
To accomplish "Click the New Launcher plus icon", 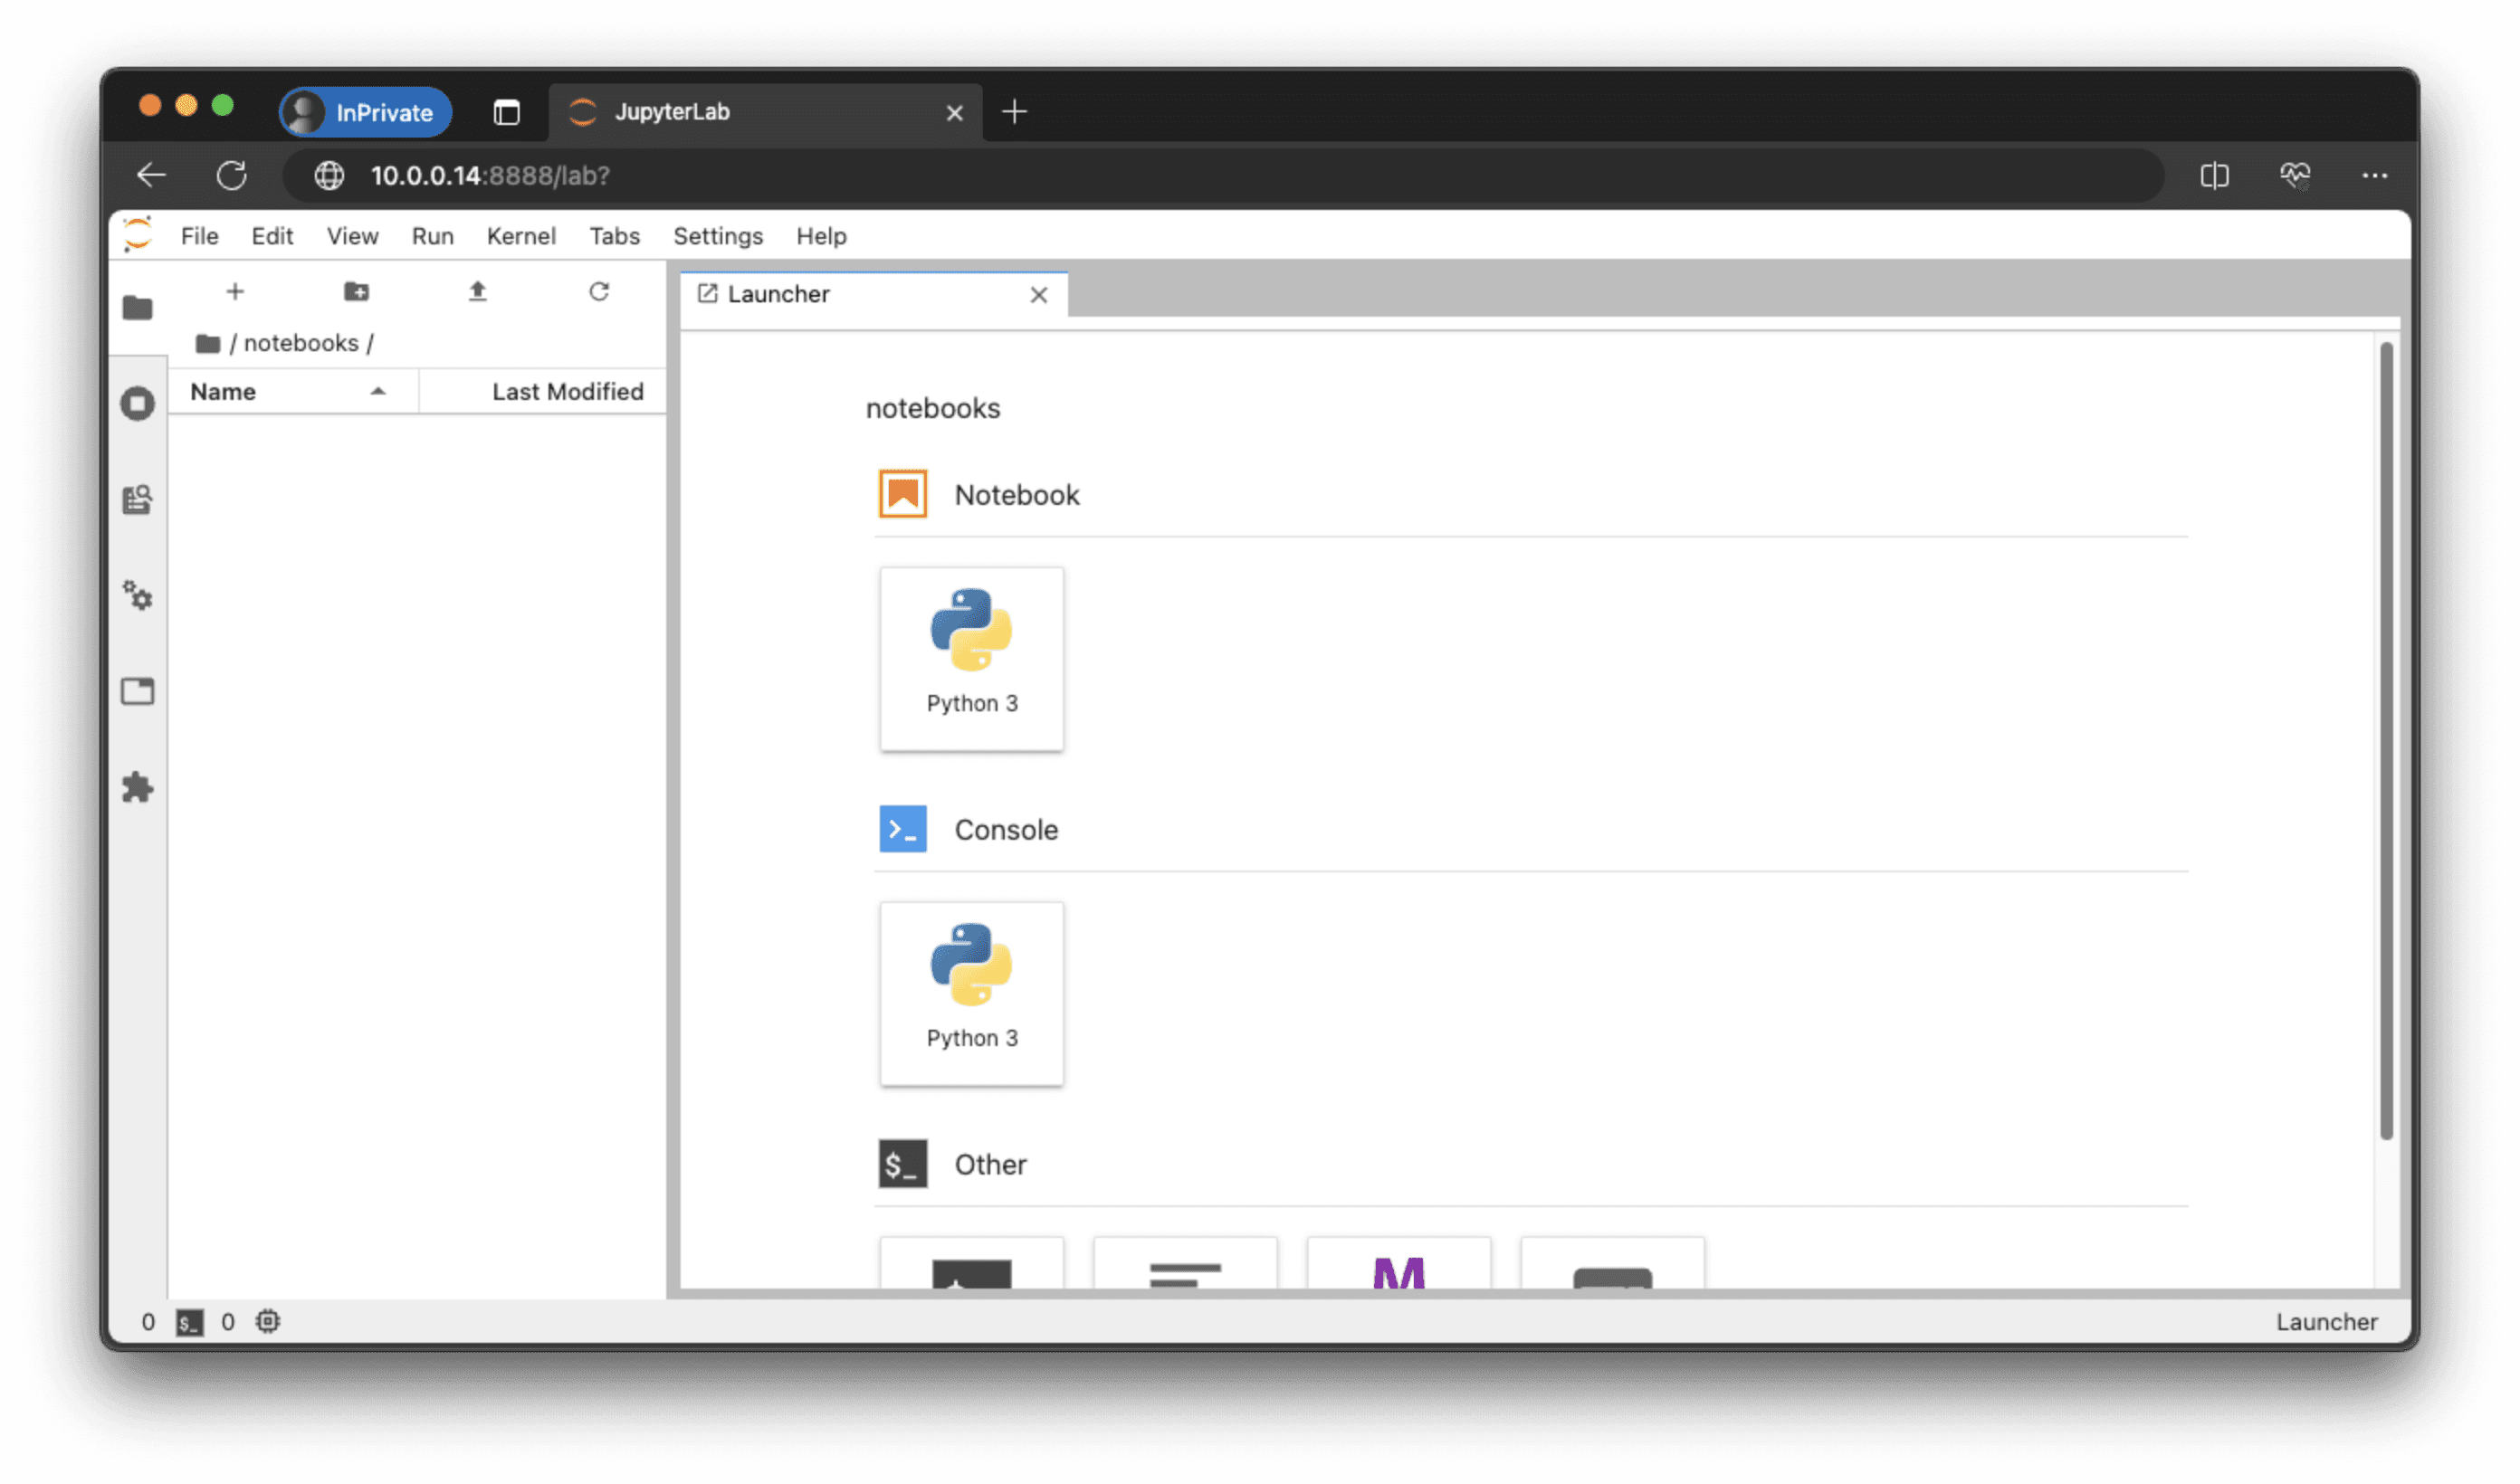I will point(235,291).
